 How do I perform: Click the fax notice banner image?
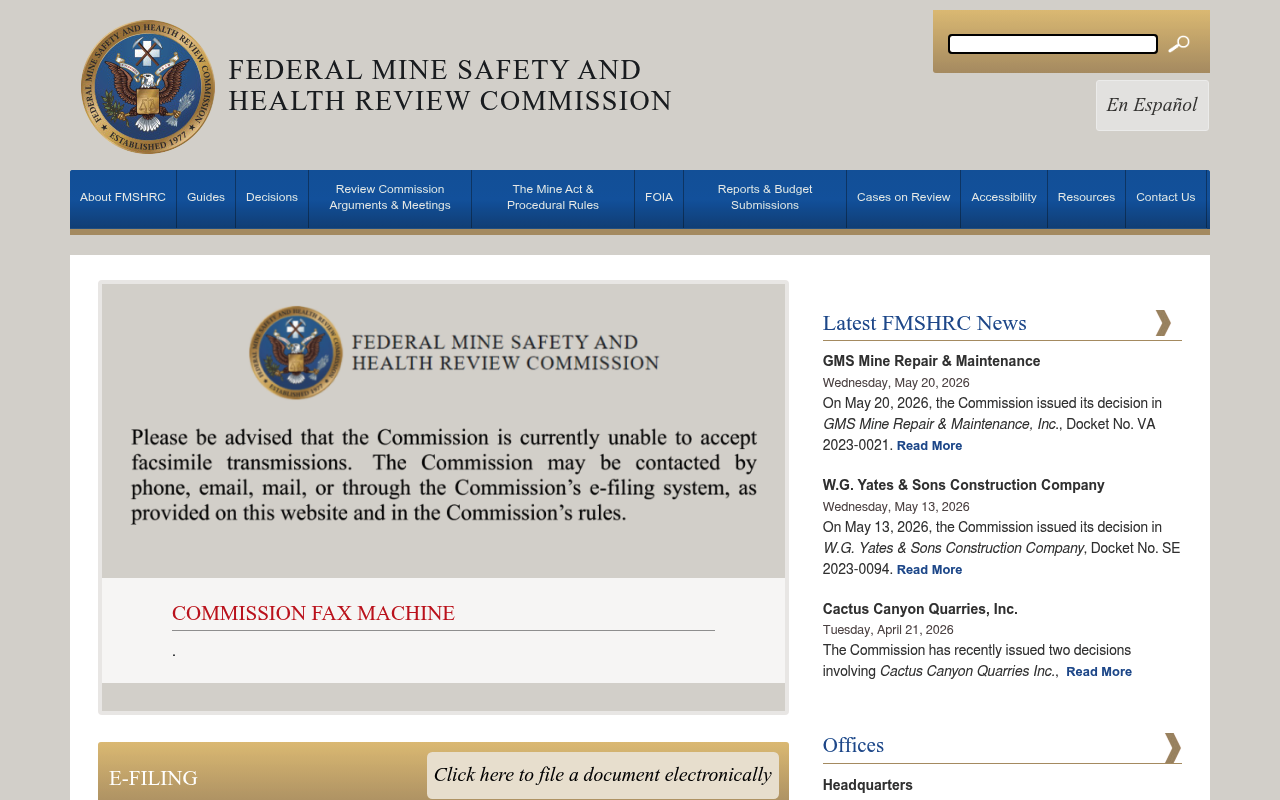tap(443, 431)
